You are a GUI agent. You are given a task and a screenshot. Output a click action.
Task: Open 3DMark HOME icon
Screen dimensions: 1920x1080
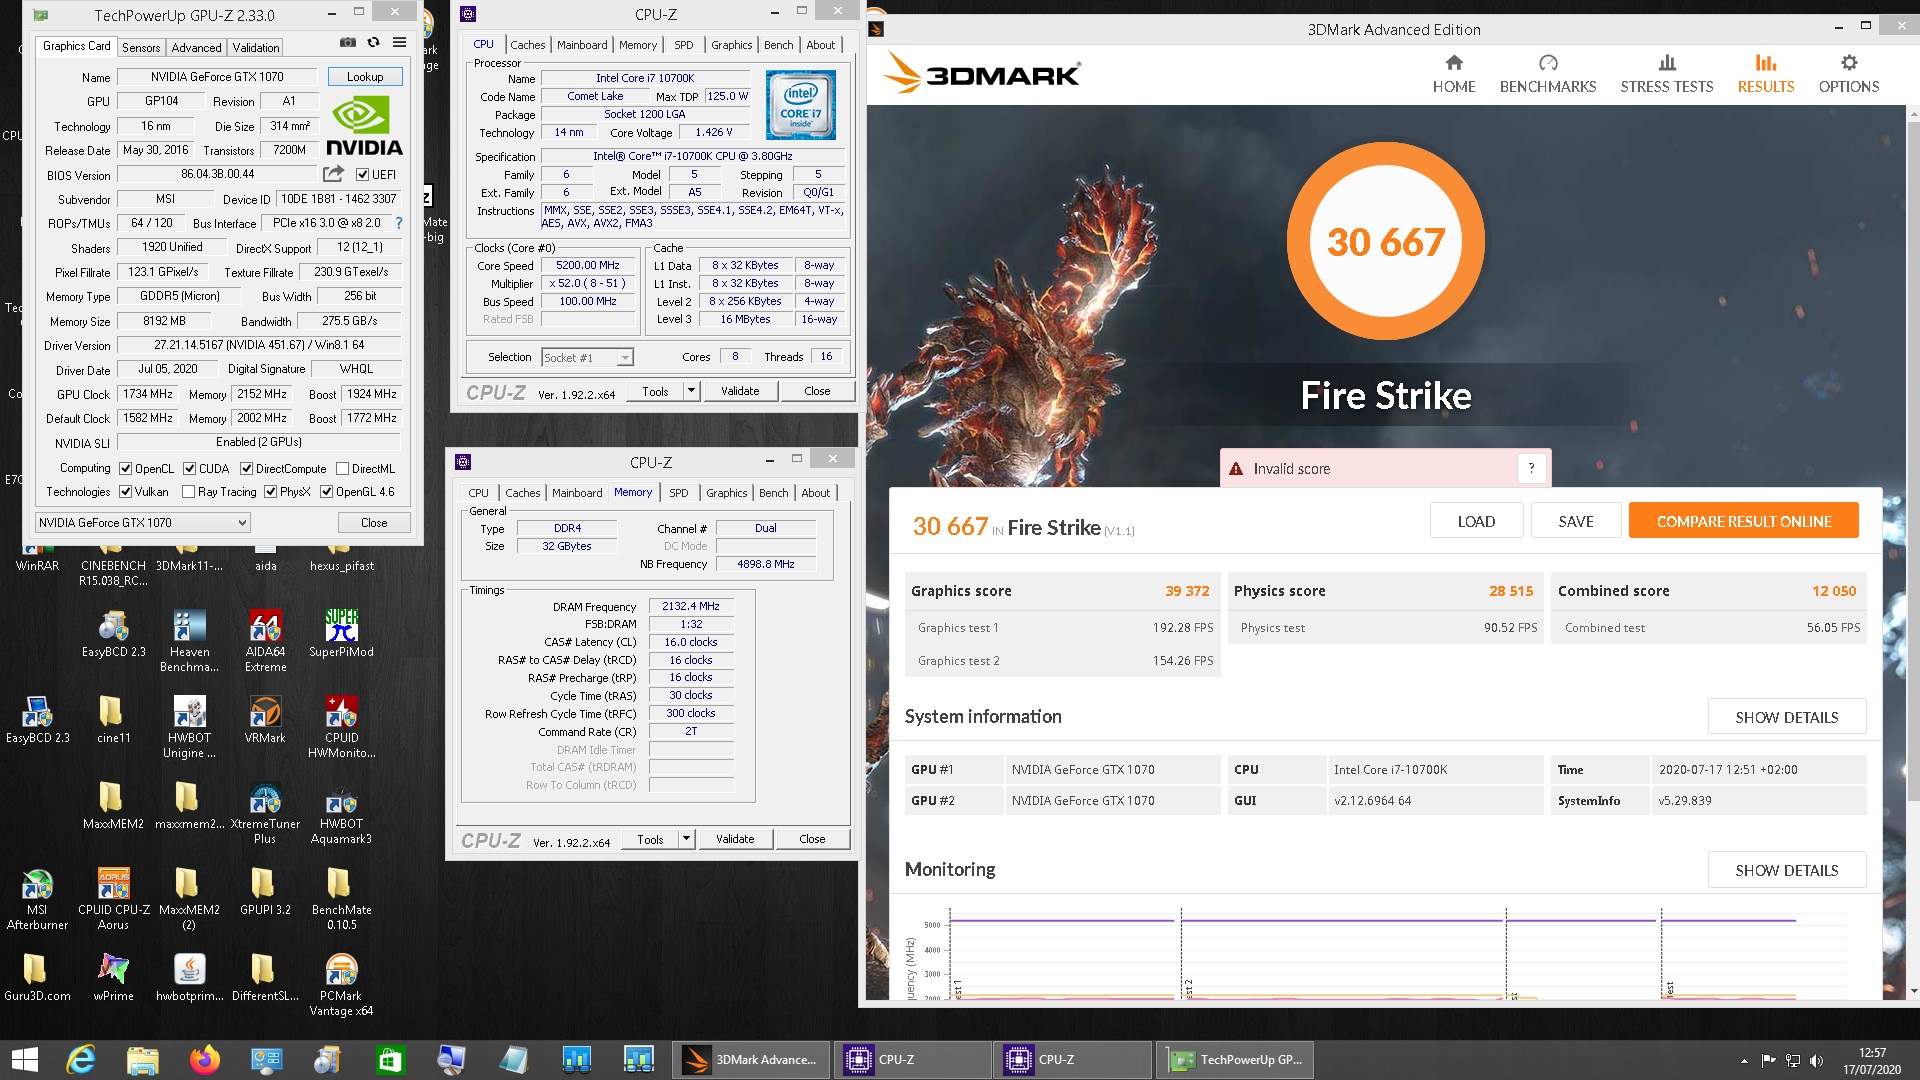tap(1453, 63)
